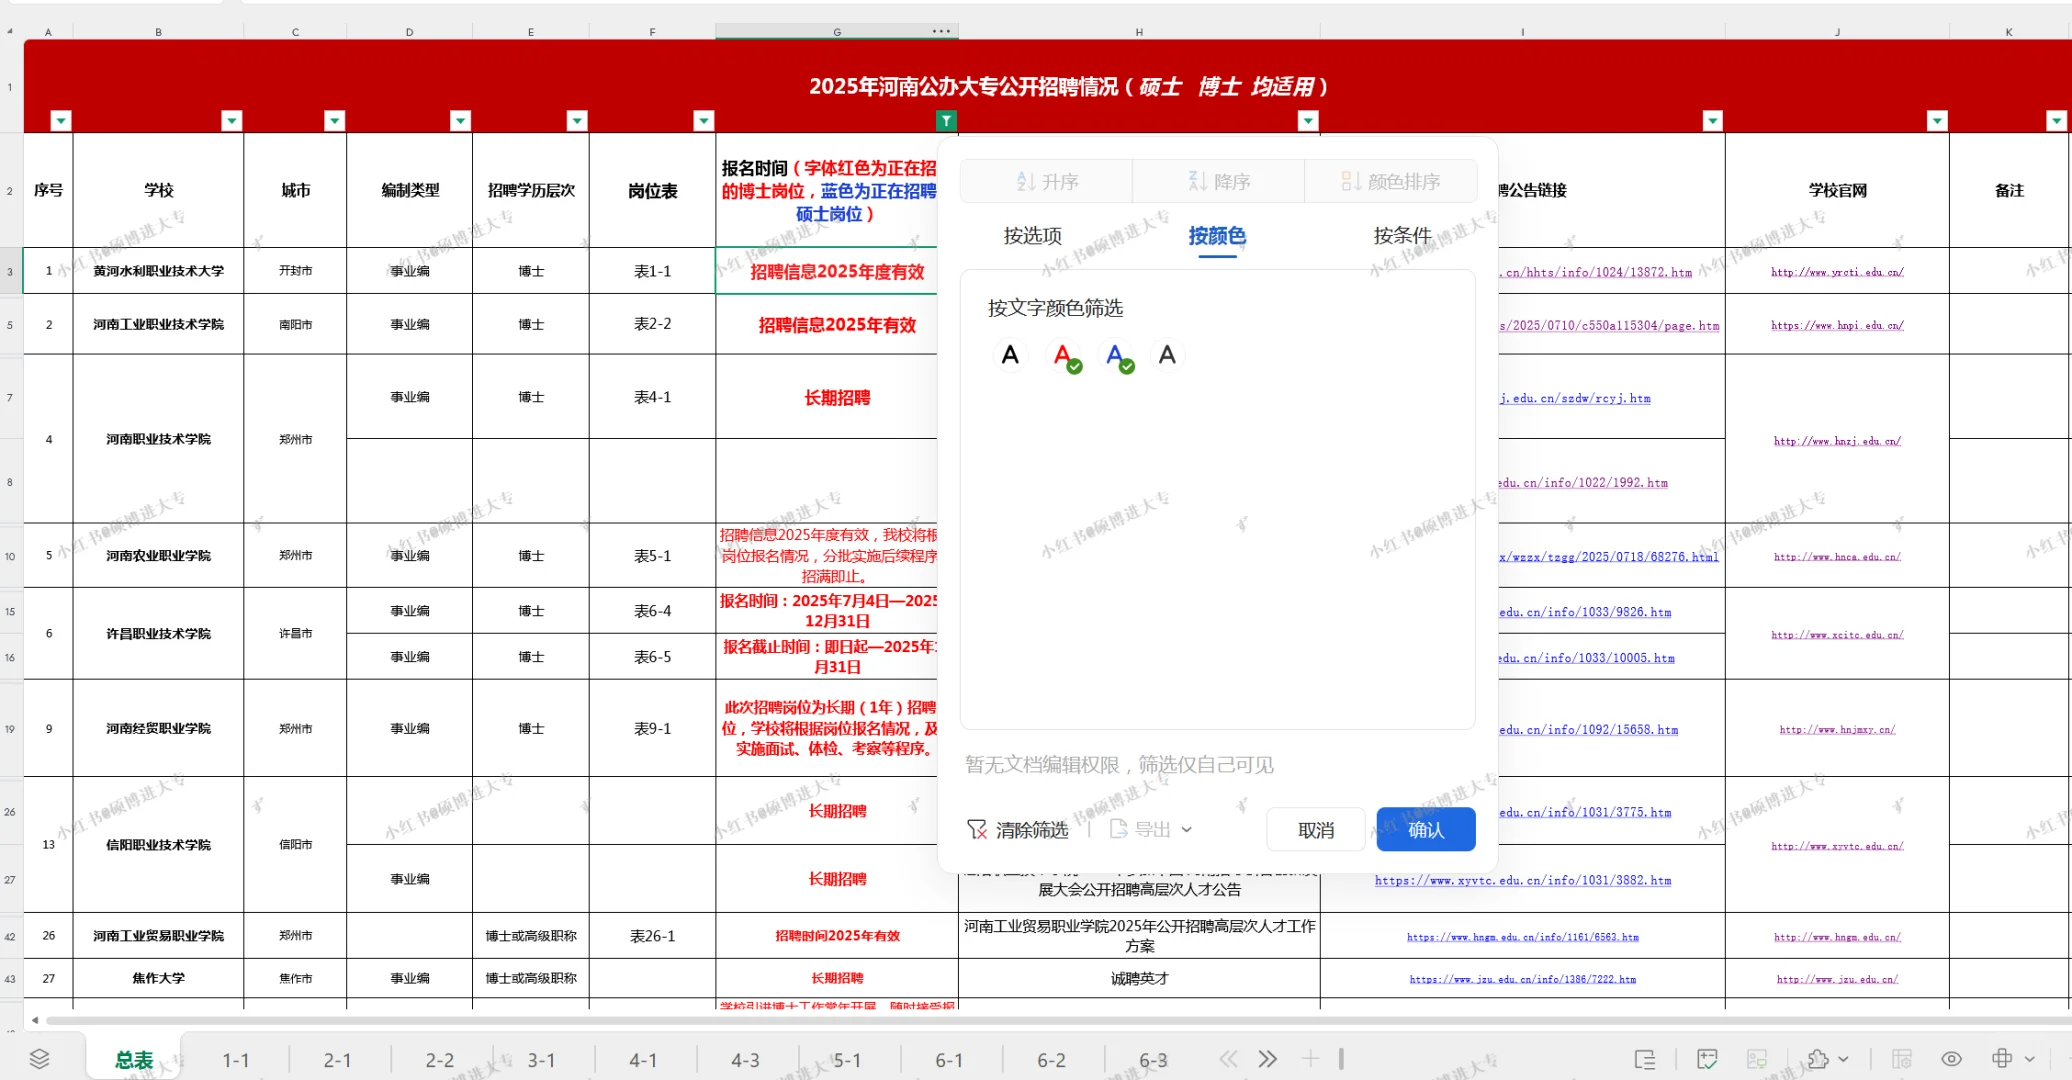The width and height of the screenshot is (2072, 1080).
Task: Click the next sheets double-arrow
Action: click(1267, 1059)
